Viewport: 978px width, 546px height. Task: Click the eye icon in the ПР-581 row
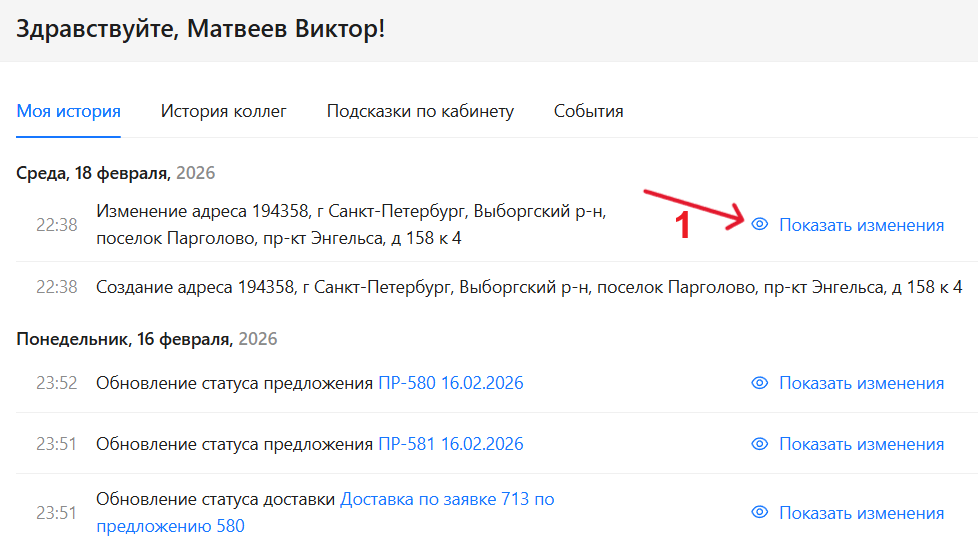pos(759,444)
